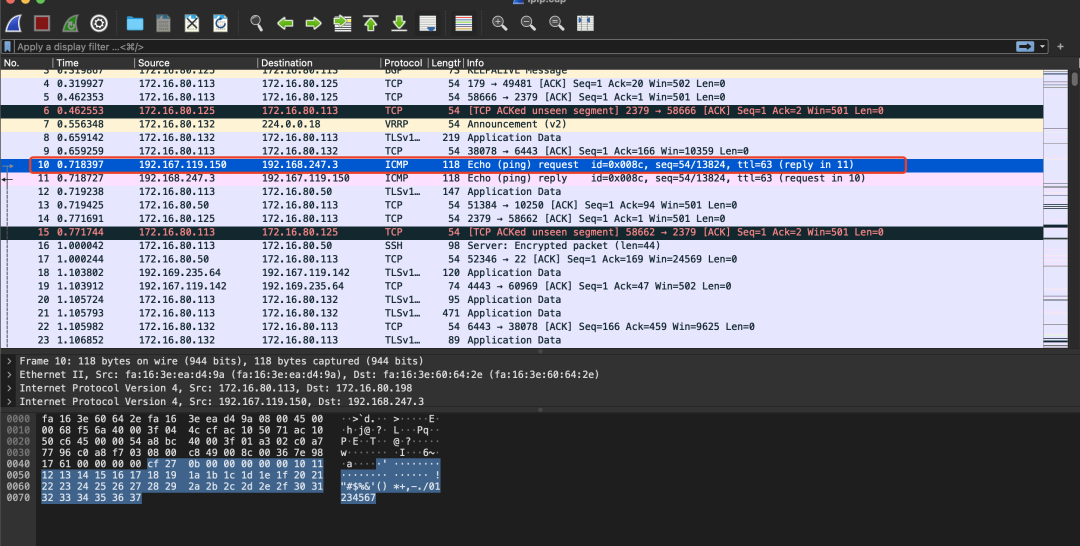The image size is (1080, 546).
Task: Stop the capture with the red square
Action: point(42,22)
